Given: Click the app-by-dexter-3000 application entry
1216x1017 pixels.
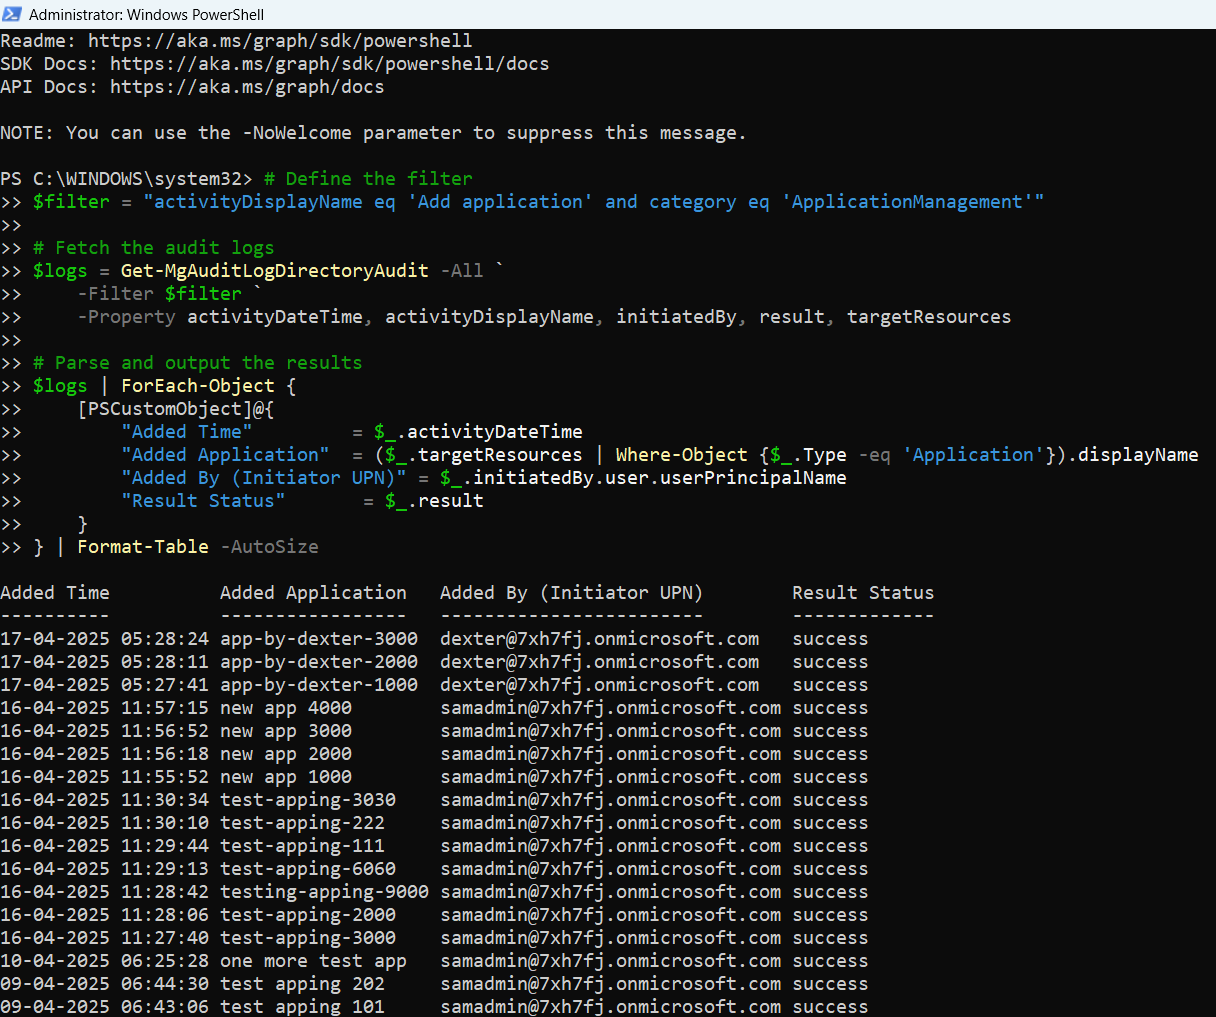Looking at the screenshot, I should click(319, 639).
